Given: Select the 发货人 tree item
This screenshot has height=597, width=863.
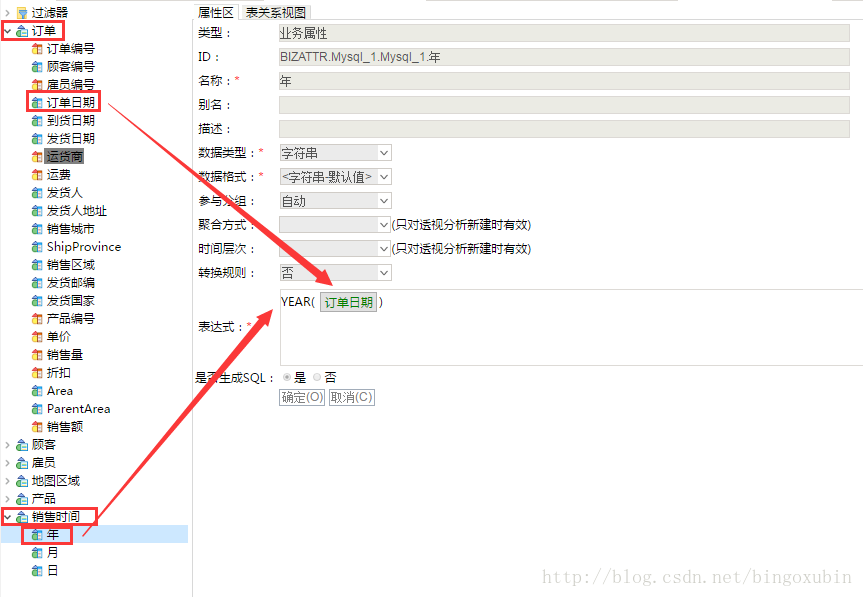Looking at the screenshot, I should (64, 193).
